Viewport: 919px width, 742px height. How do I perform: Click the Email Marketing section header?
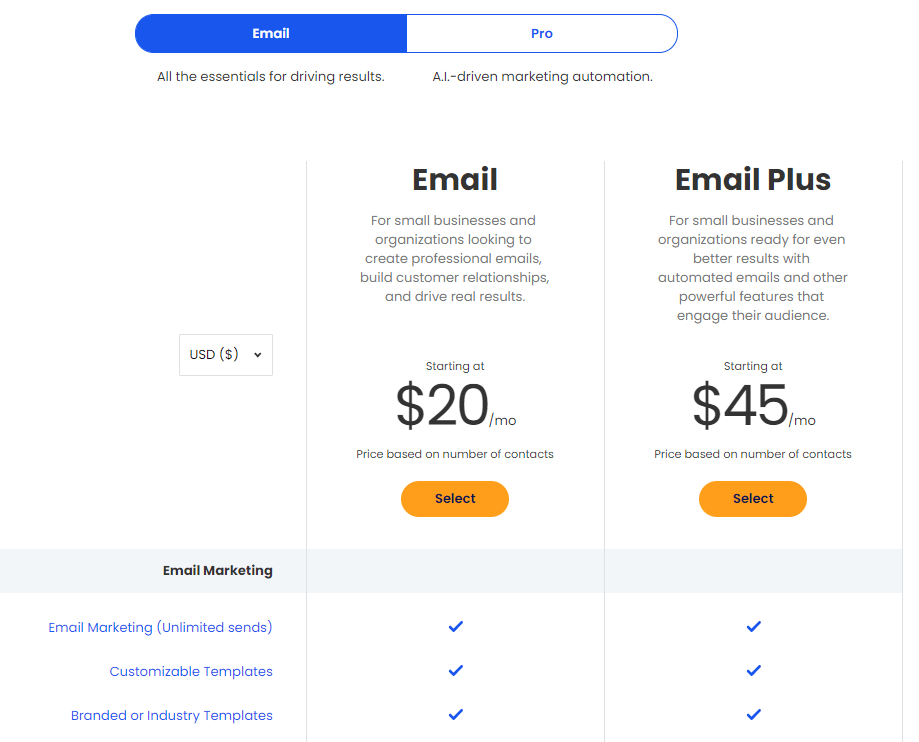[x=217, y=570]
